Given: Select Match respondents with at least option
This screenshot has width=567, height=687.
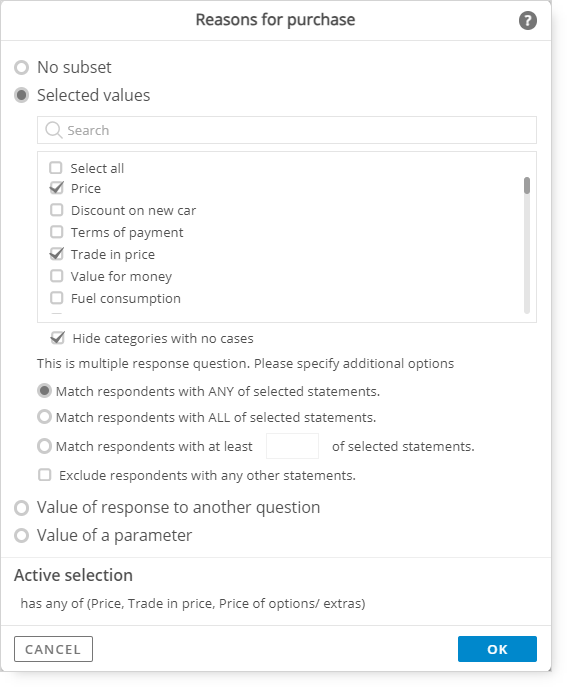Looking at the screenshot, I should [44, 446].
